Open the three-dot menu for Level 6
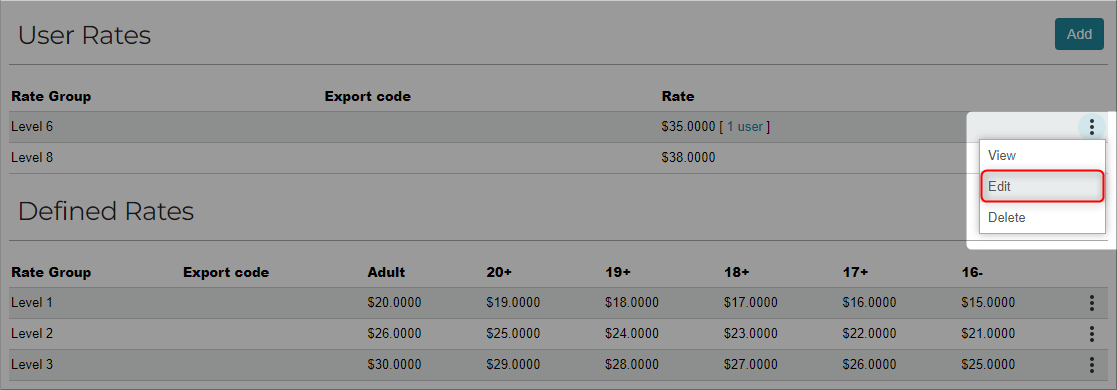 tap(1091, 127)
